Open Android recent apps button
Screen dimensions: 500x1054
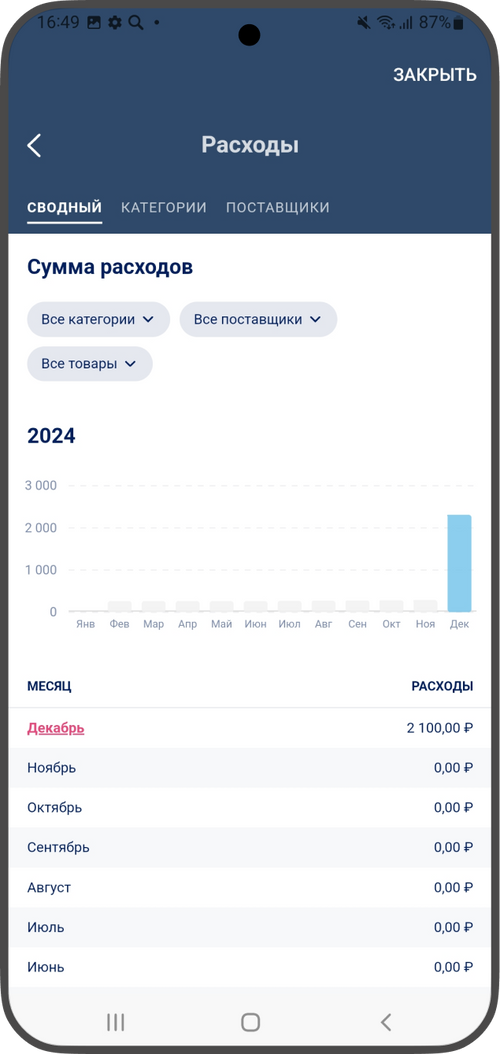pos(116,1022)
